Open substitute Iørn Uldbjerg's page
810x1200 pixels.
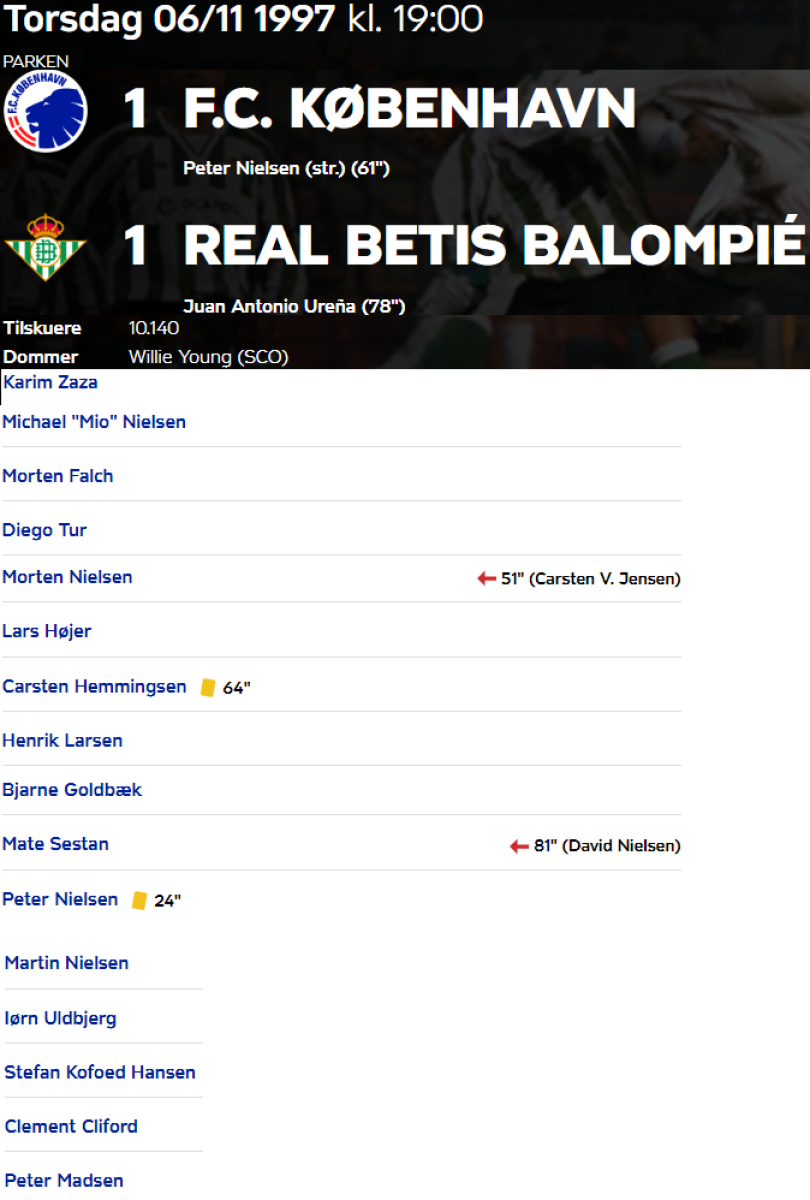pos(61,1018)
